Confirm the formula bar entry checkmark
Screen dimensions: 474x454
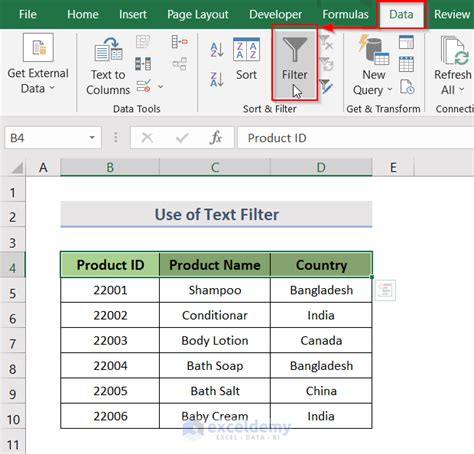pyautogui.click(x=182, y=138)
